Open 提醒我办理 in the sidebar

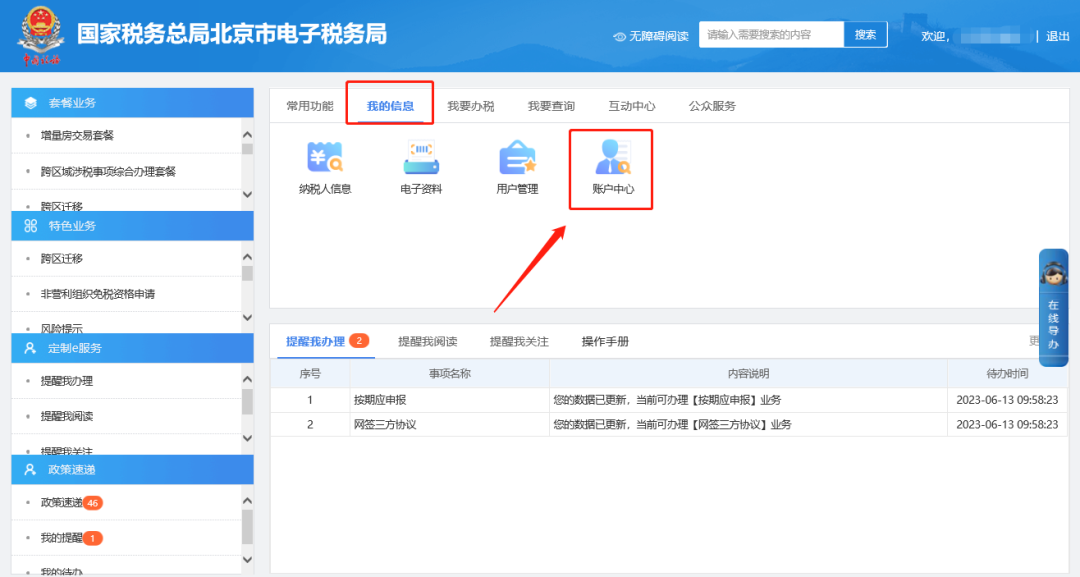[67, 381]
